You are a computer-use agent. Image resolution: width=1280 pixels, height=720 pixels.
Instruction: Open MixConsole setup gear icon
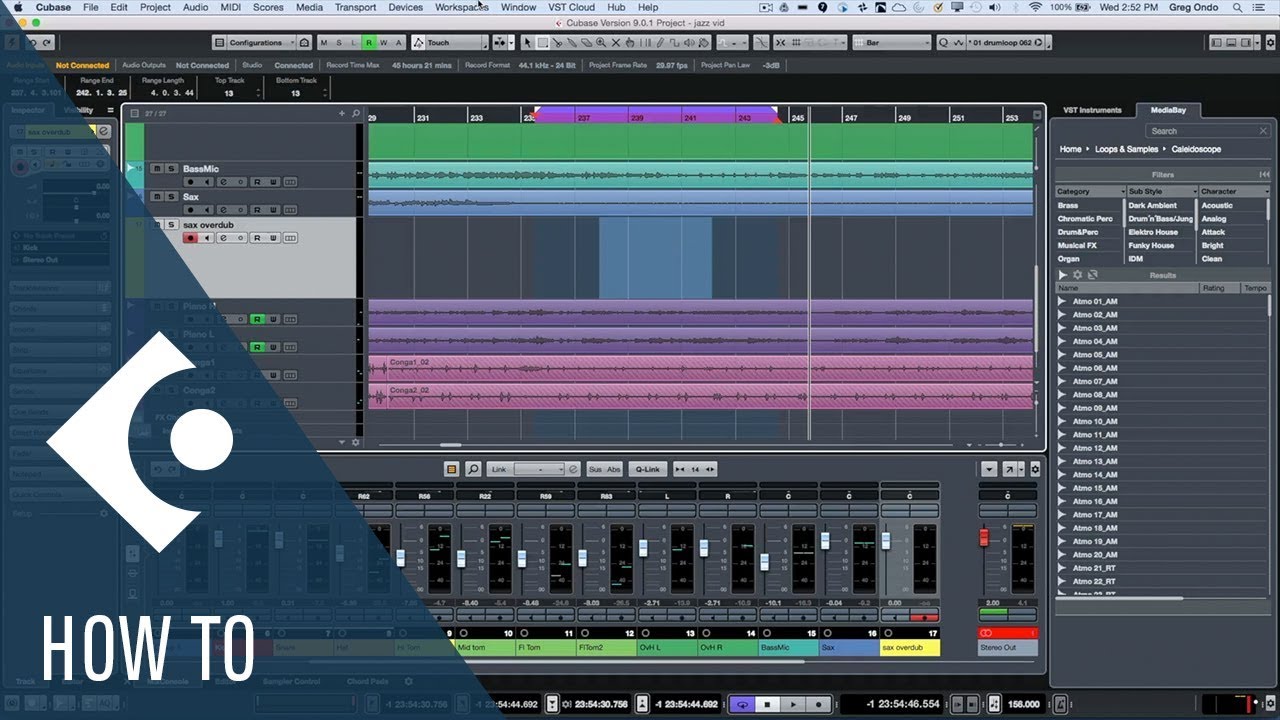pos(1034,469)
